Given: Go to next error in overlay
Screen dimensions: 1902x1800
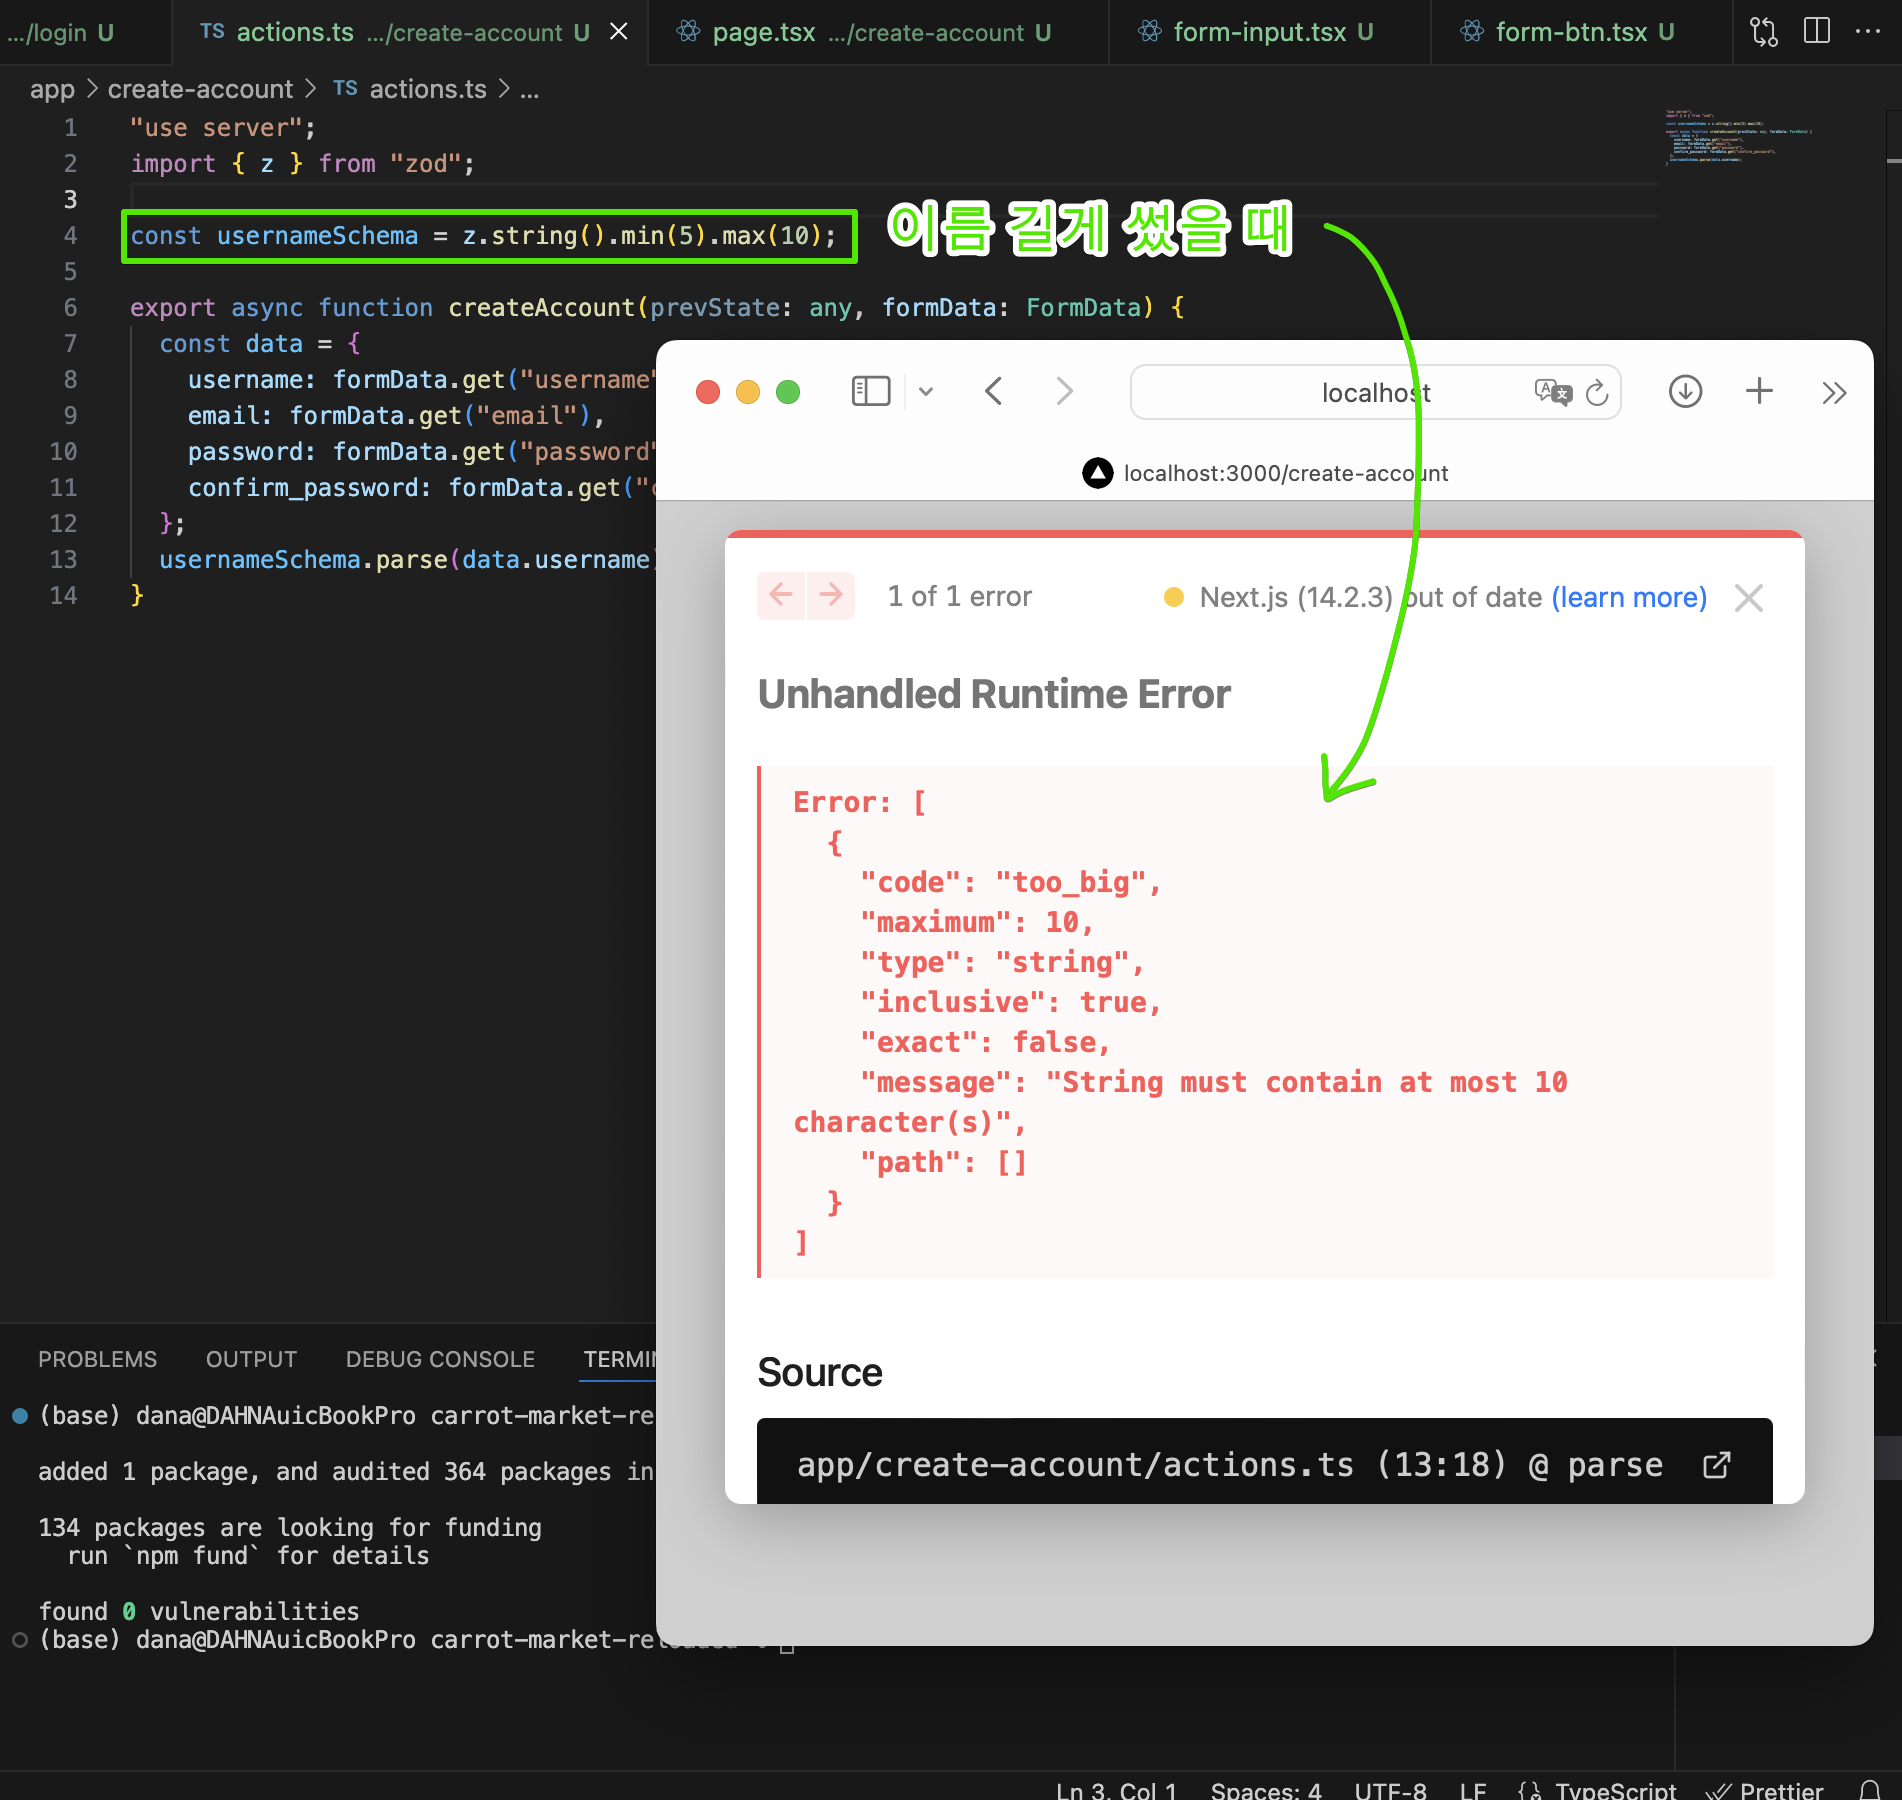Looking at the screenshot, I should coord(831,596).
